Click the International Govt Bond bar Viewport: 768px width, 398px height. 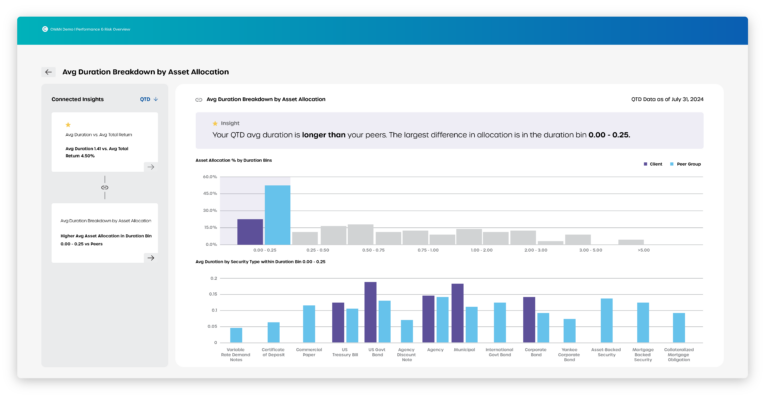click(500, 323)
